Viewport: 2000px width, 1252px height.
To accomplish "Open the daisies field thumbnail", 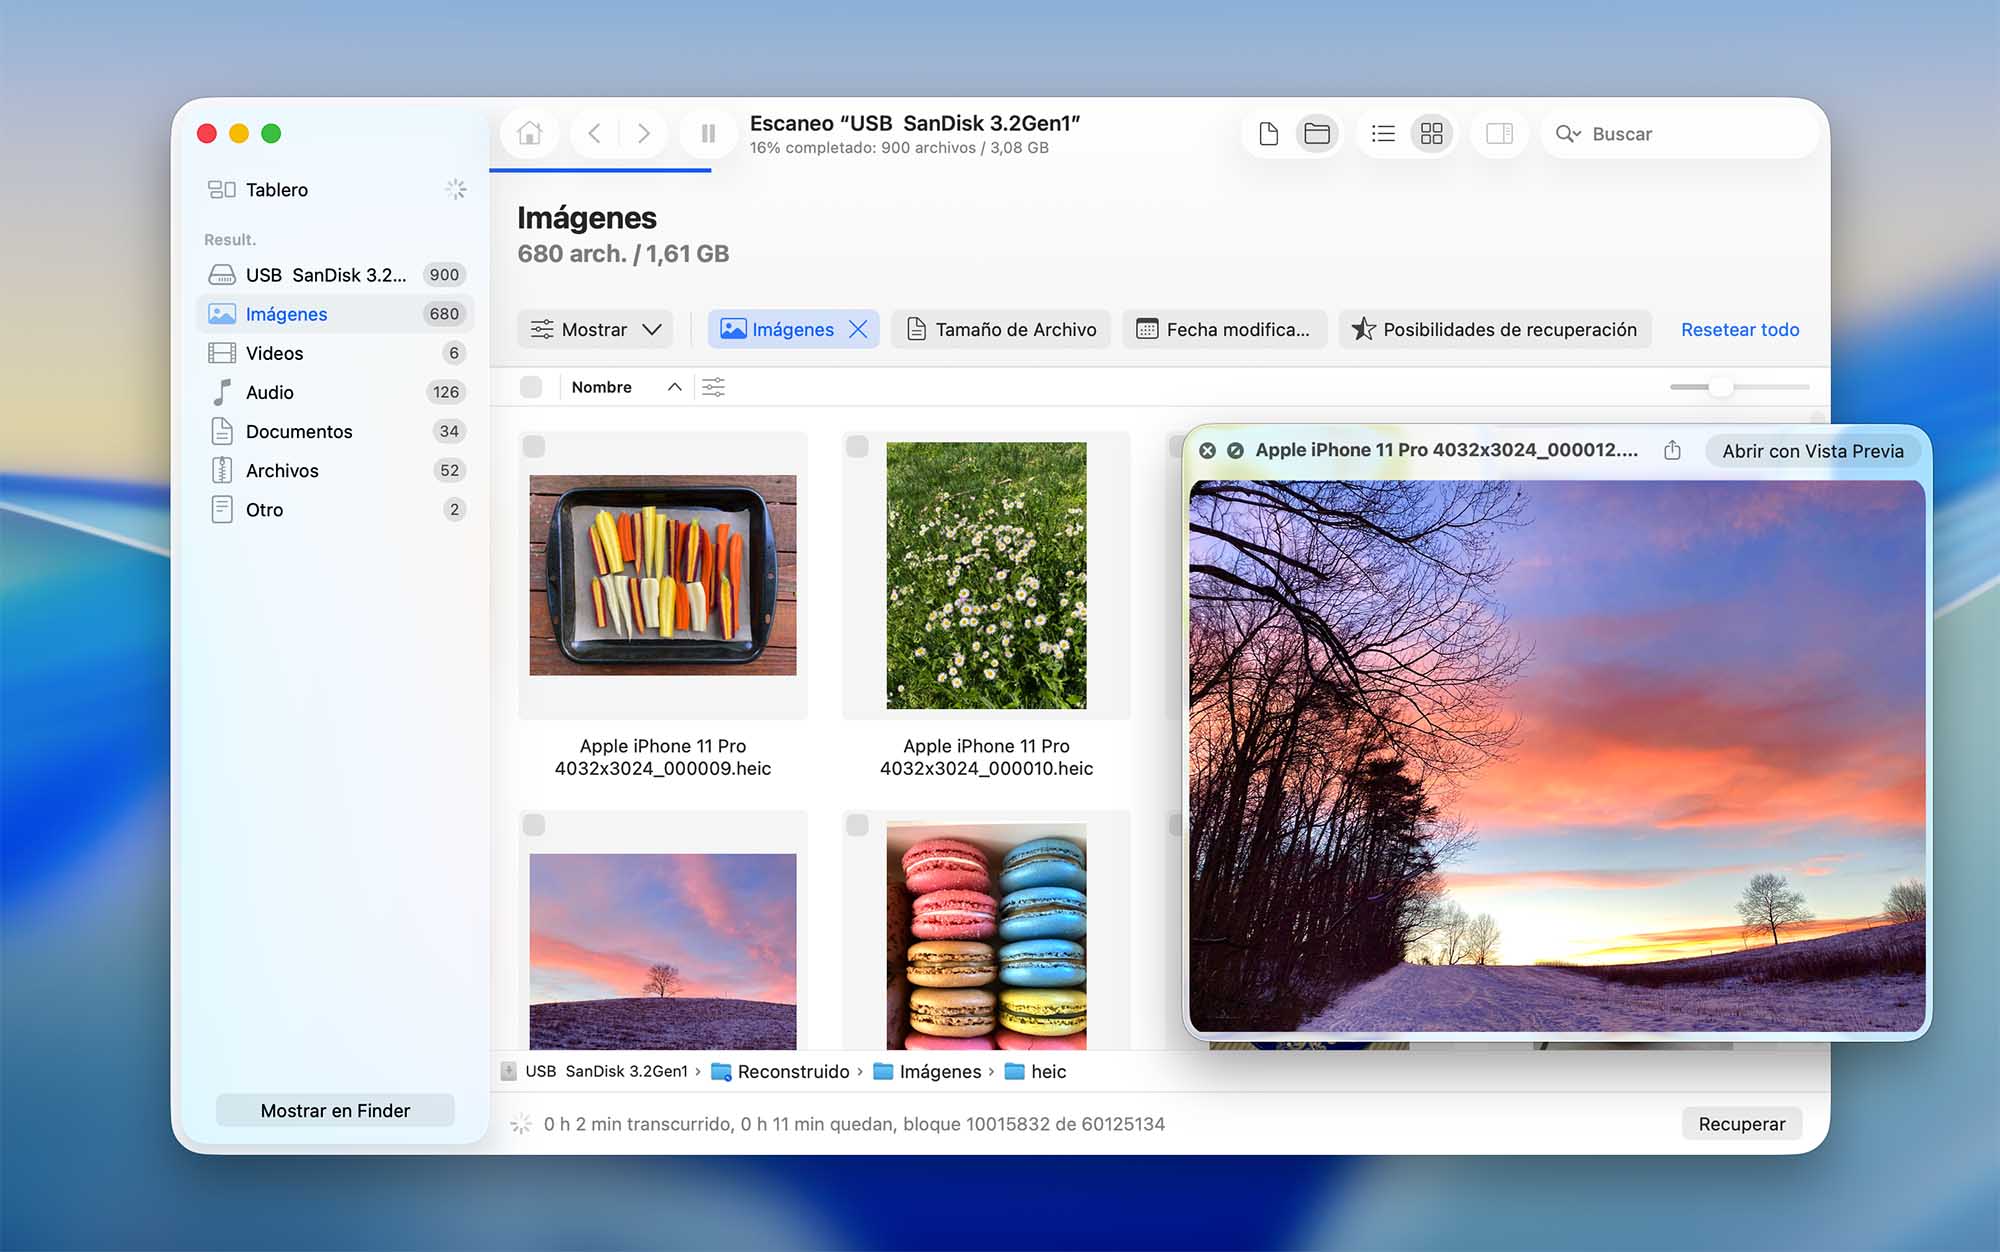I will 986,575.
